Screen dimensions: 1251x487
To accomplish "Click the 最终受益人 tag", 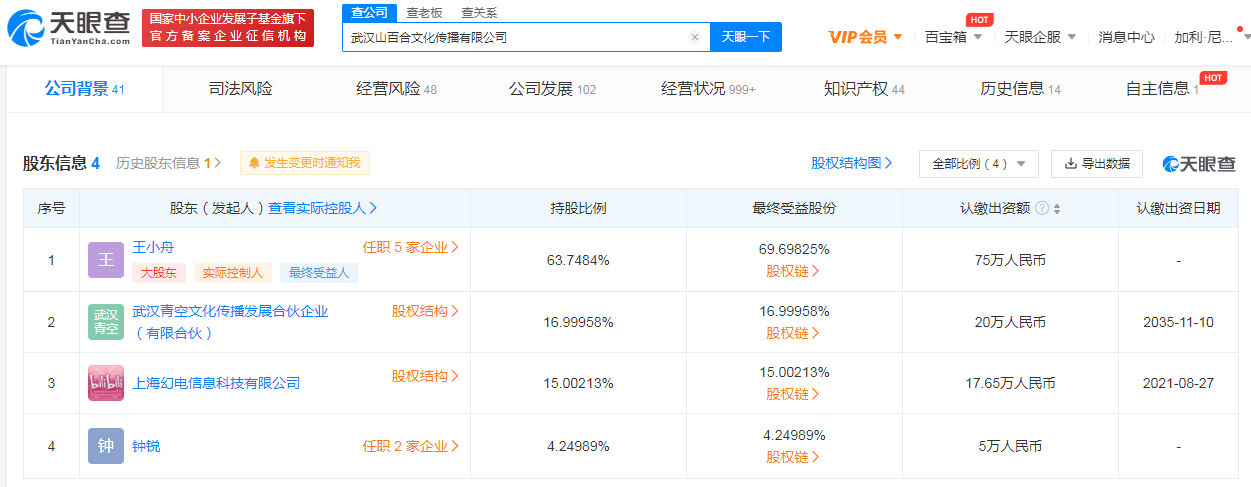I will click(x=318, y=272).
